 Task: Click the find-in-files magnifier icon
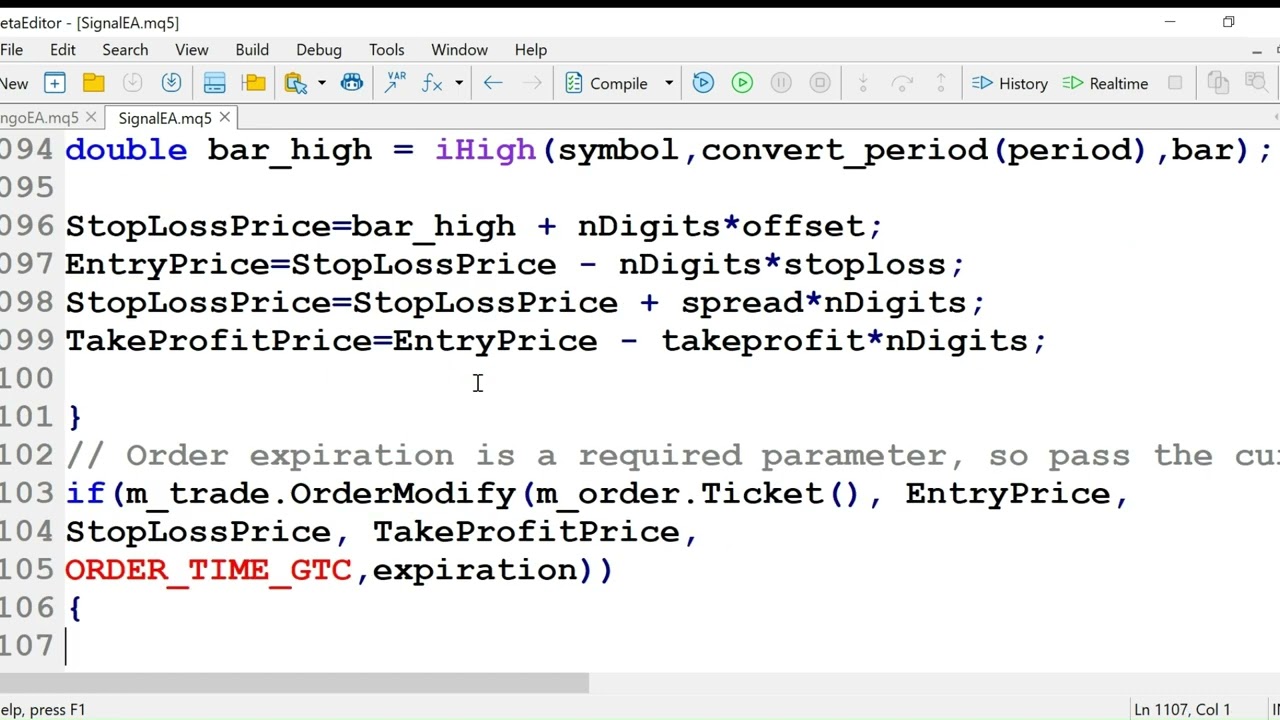click(1257, 83)
